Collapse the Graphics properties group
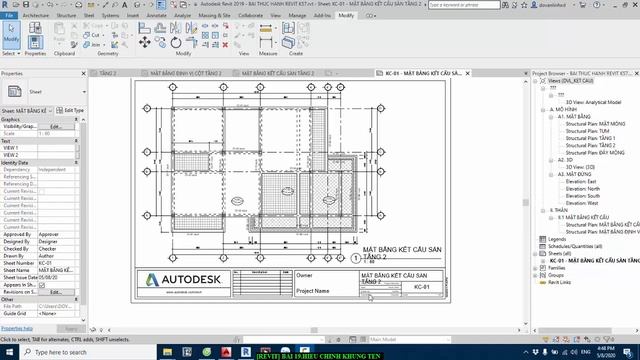This screenshot has width=640, height=360. point(76,119)
